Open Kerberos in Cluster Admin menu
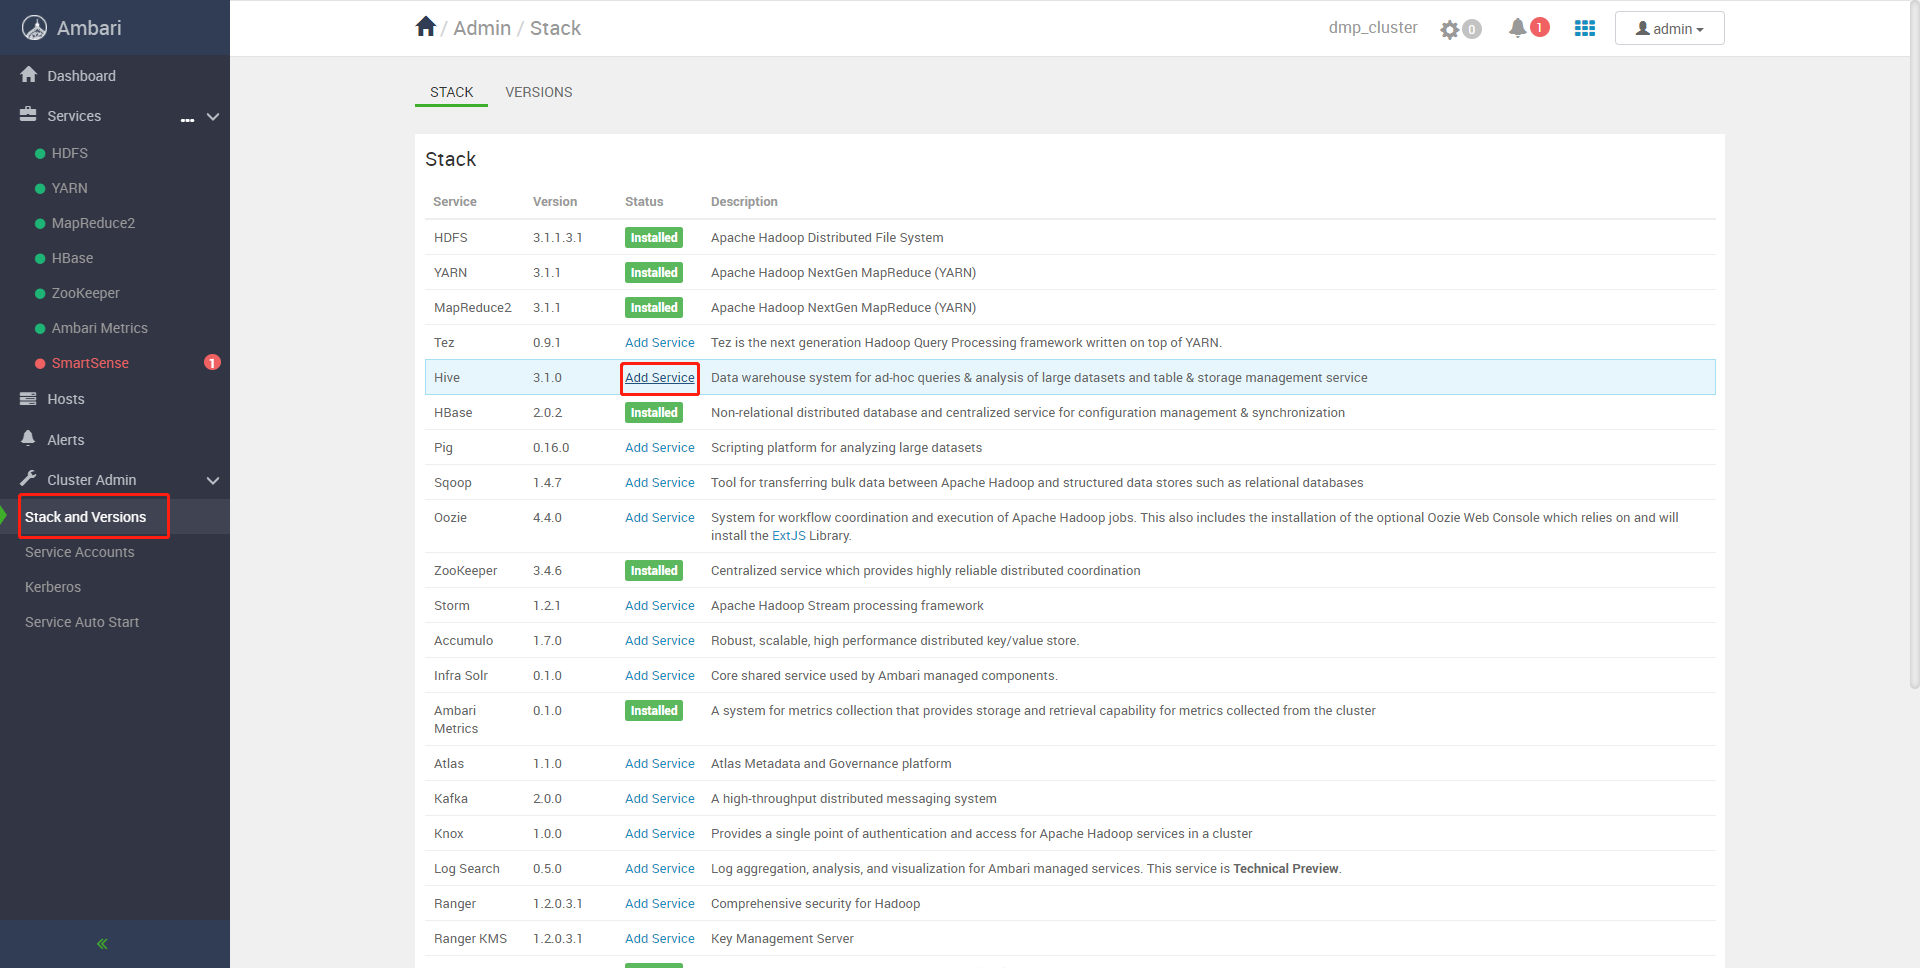 pyautogui.click(x=53, y=587)
